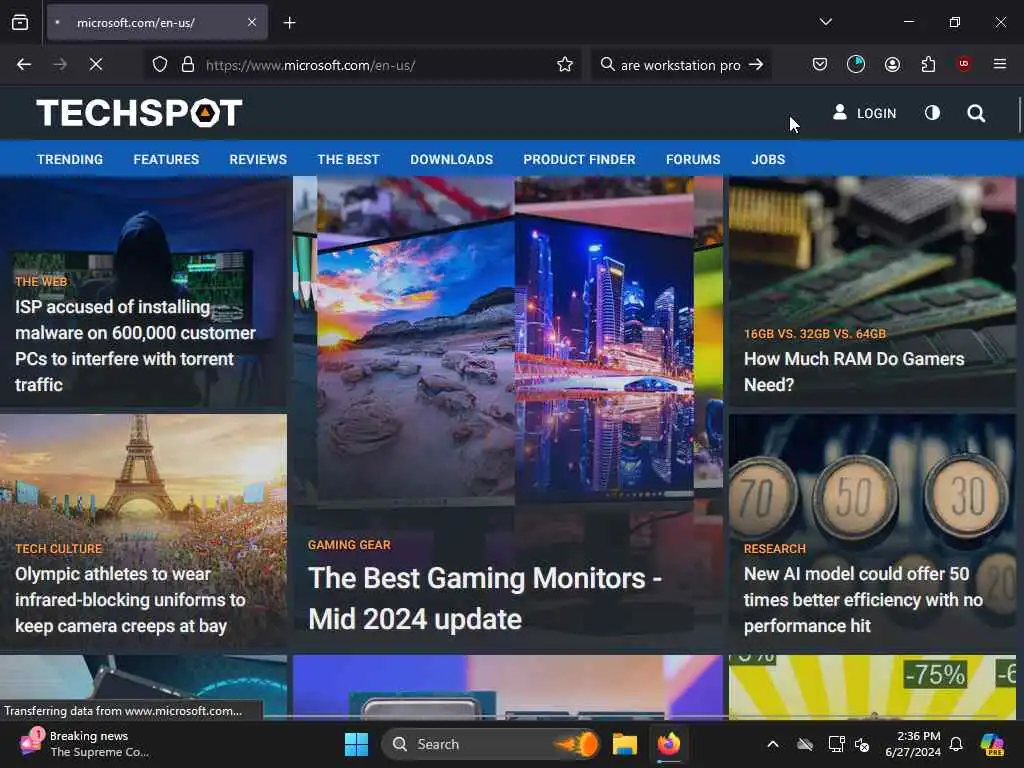Open the JOBS menu item
Viewport: 1024px width, 768px height.
point(768,159)
